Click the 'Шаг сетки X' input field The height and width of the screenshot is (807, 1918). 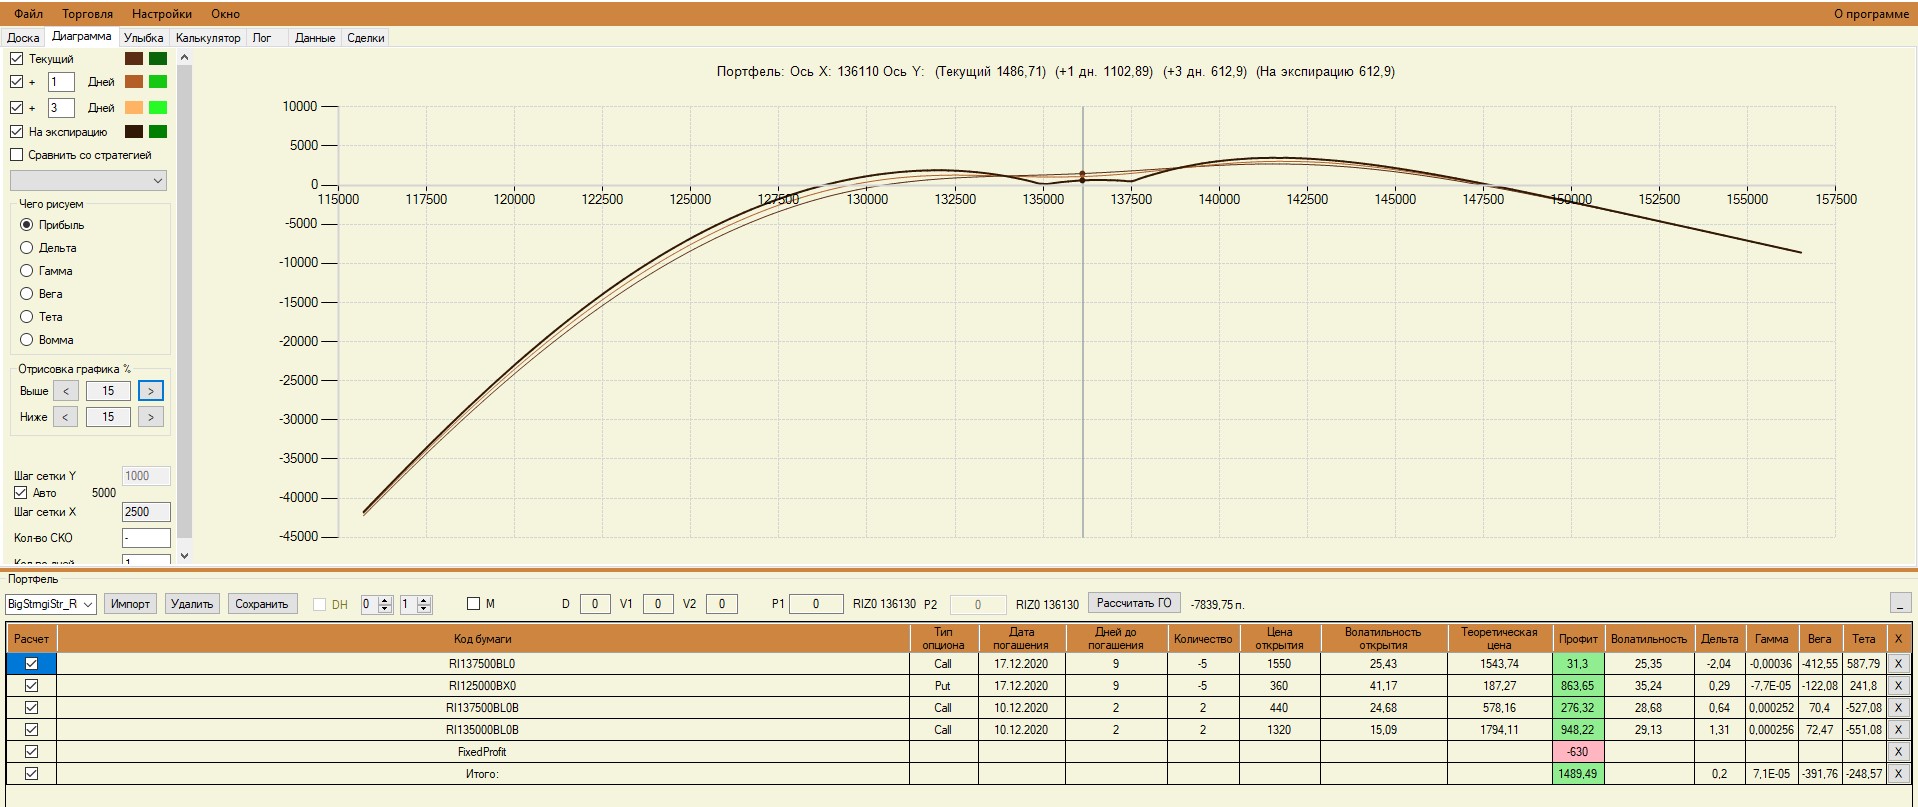click(x=146, y=512)
